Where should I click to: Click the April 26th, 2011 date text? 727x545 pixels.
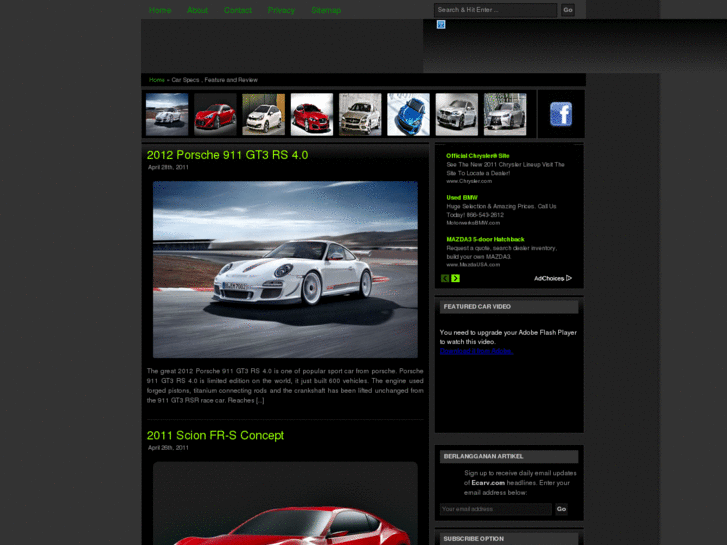(168, 448)
